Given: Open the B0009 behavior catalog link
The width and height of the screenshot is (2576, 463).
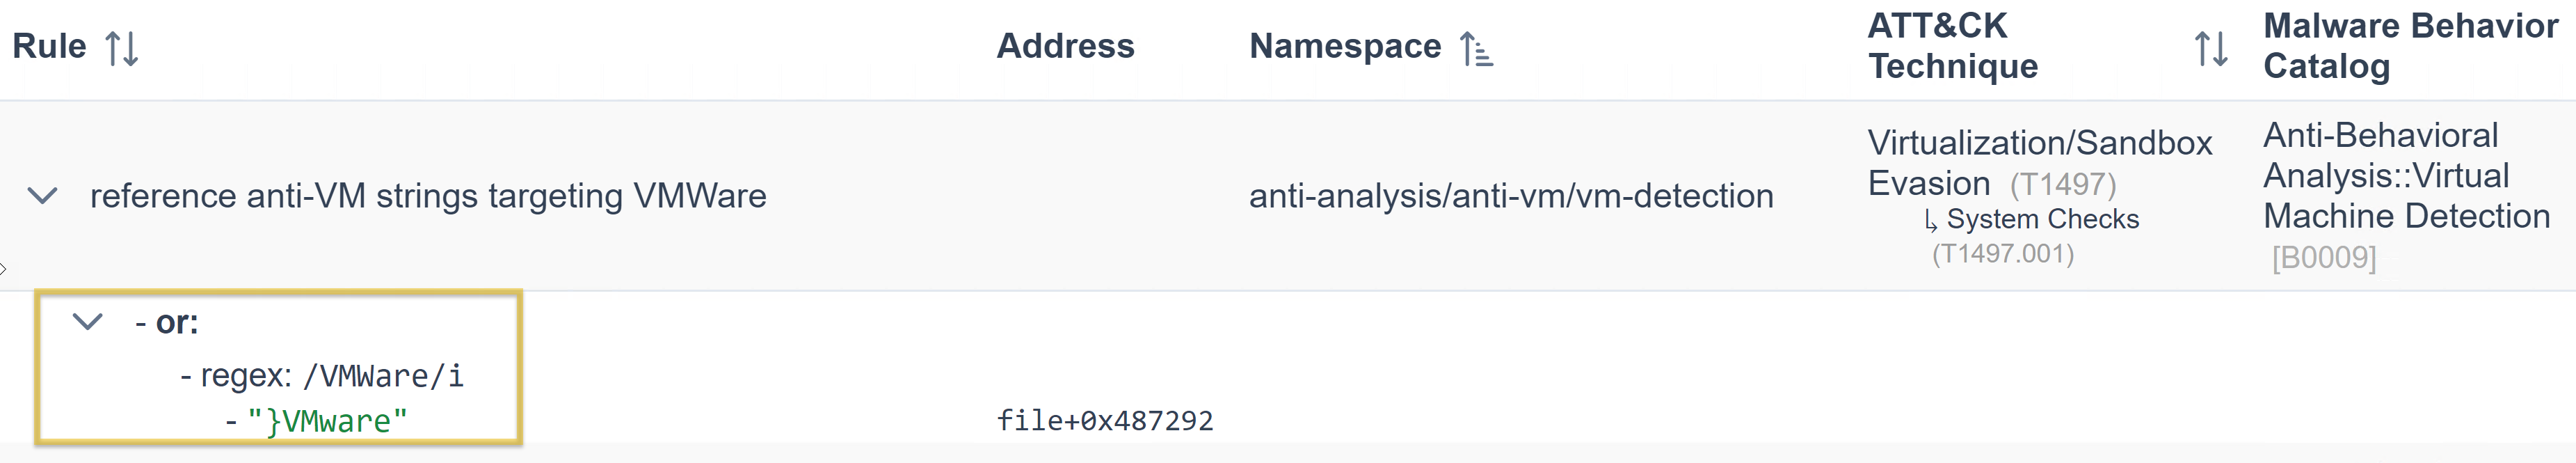Looking at the screenshot, I should tap(2323, 258).
